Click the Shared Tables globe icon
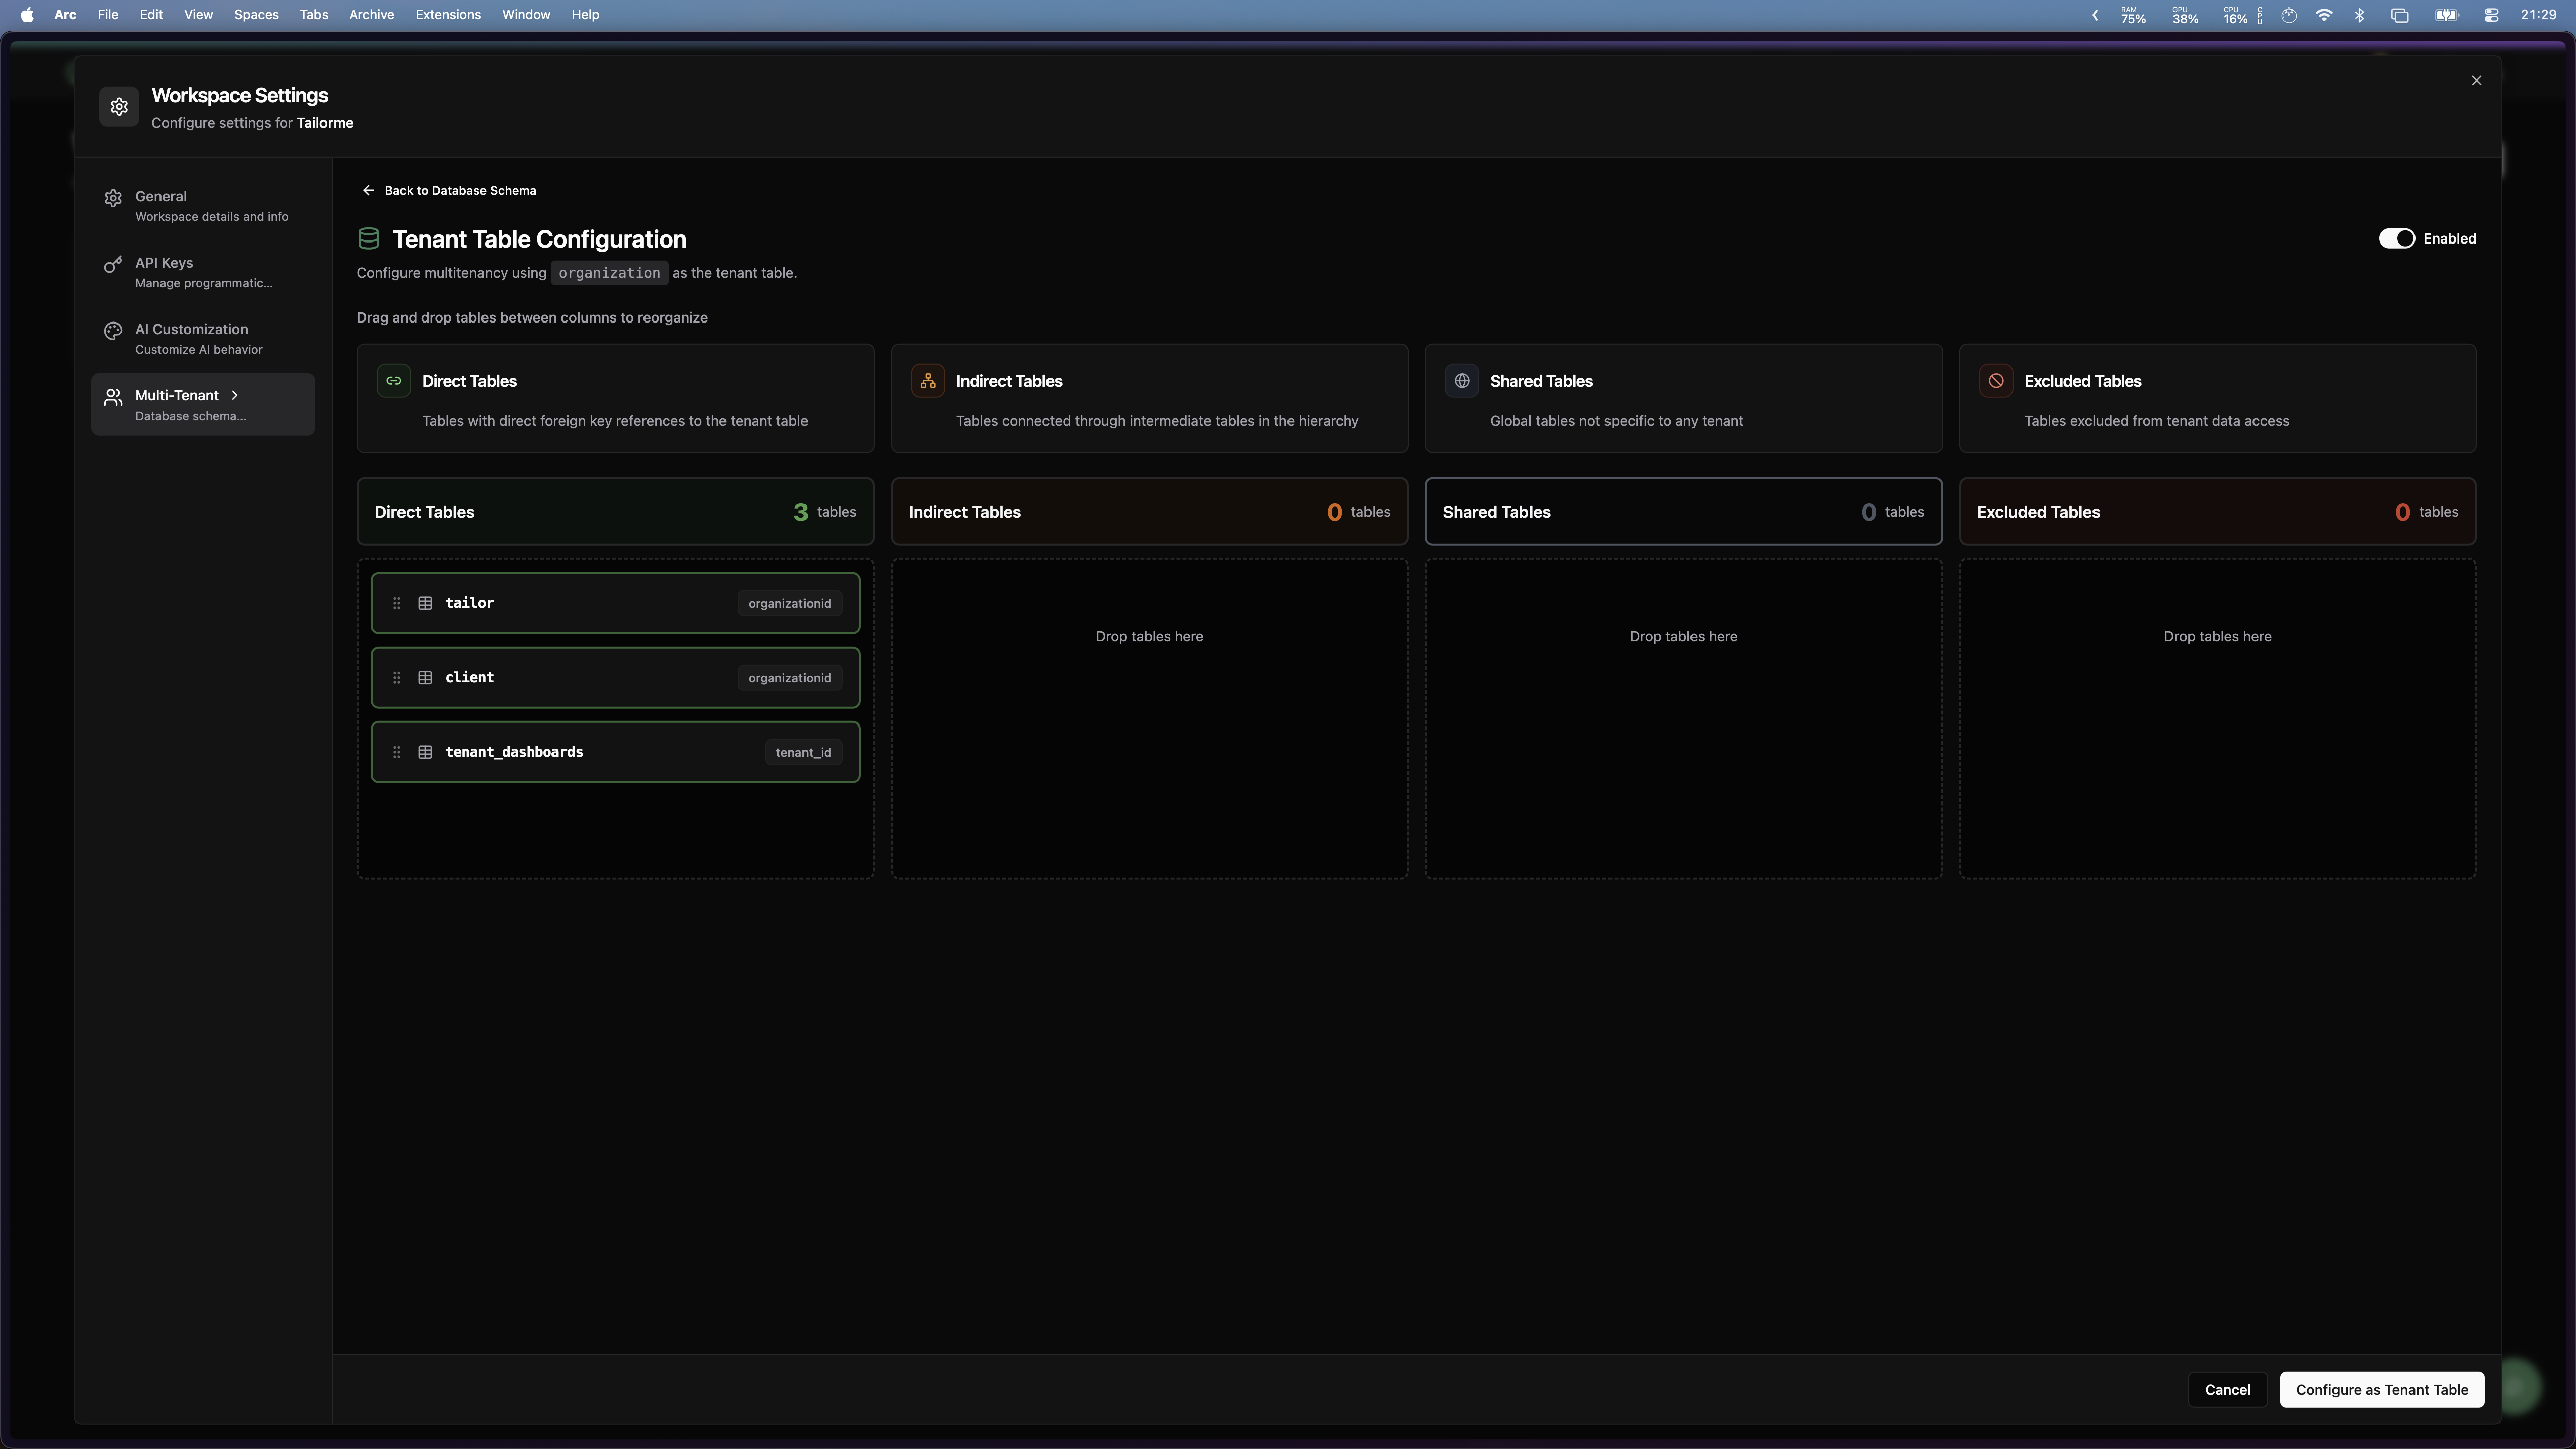The width and height of the screenshot is (2576, 1449). click(x=1461, y=381)
